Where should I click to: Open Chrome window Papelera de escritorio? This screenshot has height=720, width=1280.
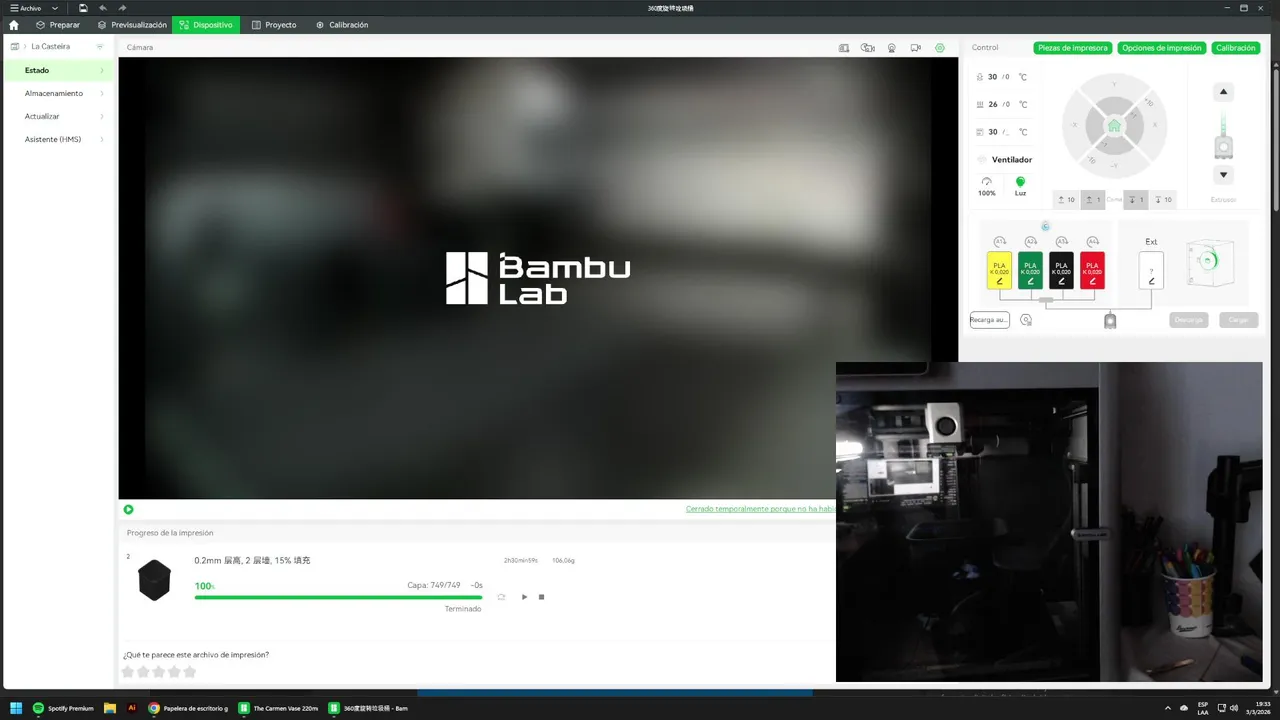189,708
